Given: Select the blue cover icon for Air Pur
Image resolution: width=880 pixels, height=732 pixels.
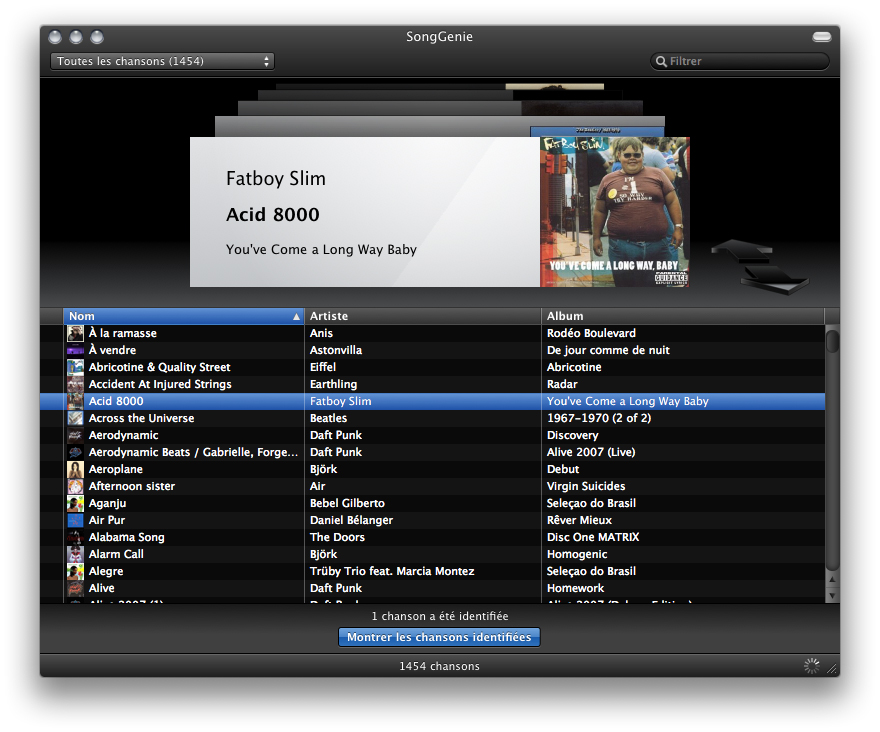Looking at the screenshot, I should 75,520.
